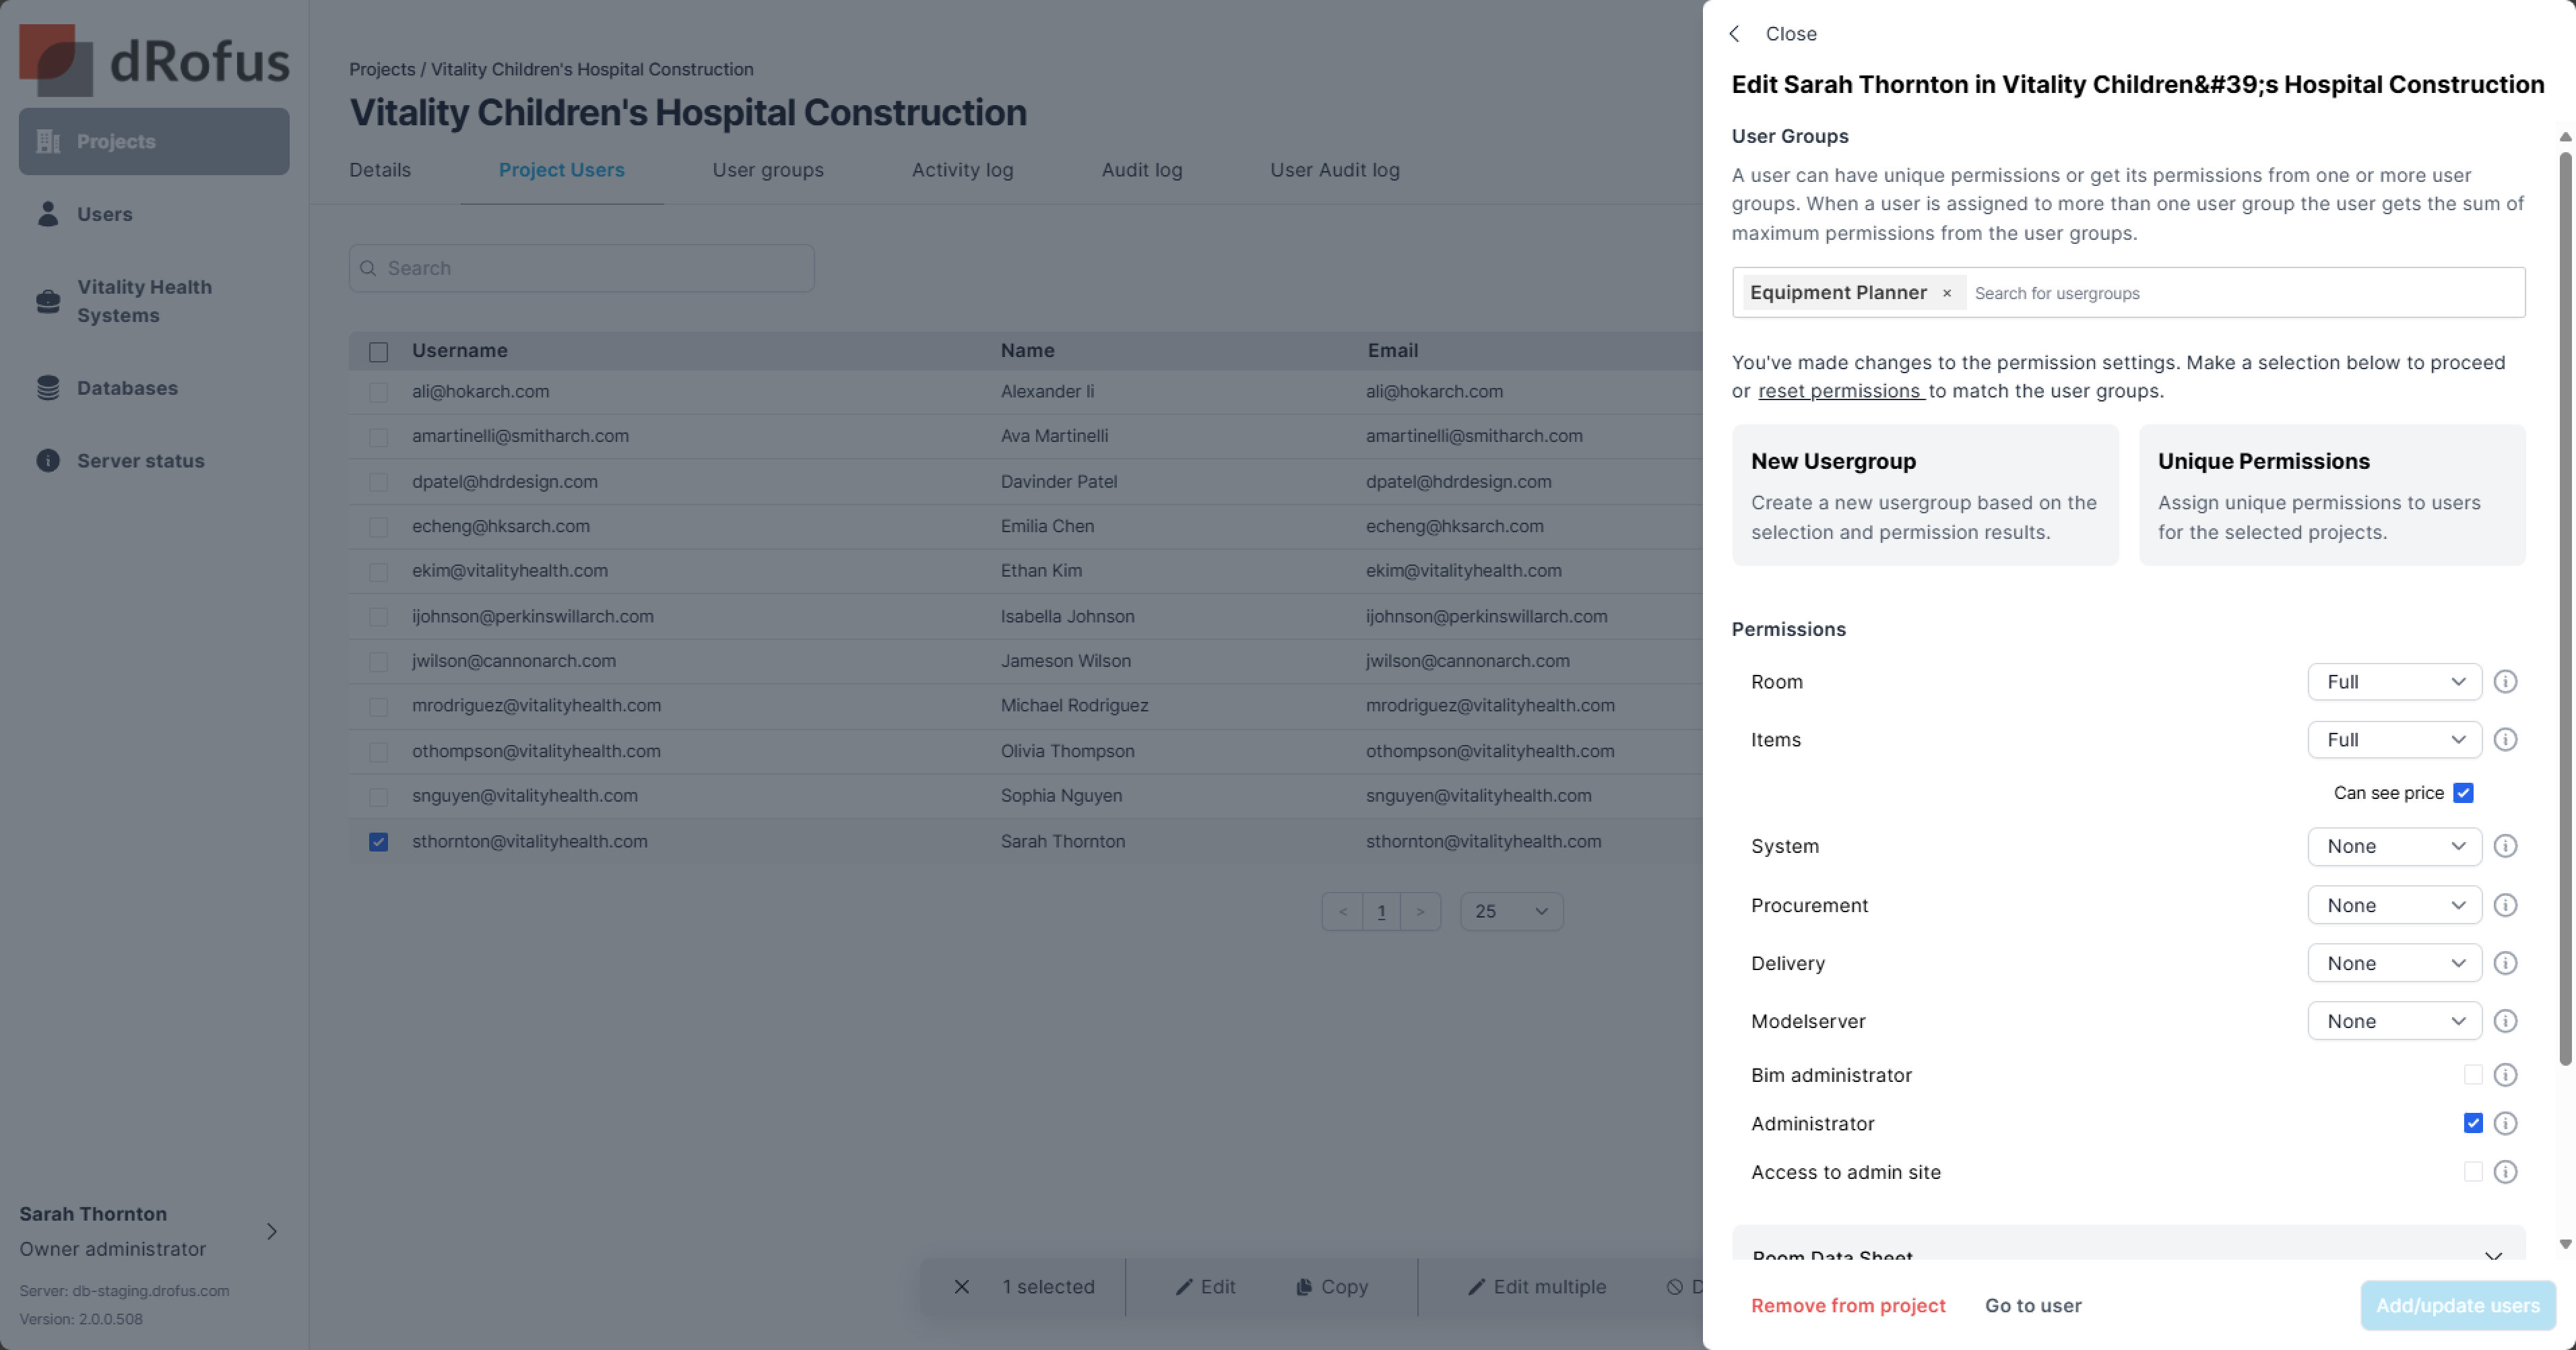2576x1350 pixels.
Task: Click the back arrow beside Close
Action: [1735, 34]
